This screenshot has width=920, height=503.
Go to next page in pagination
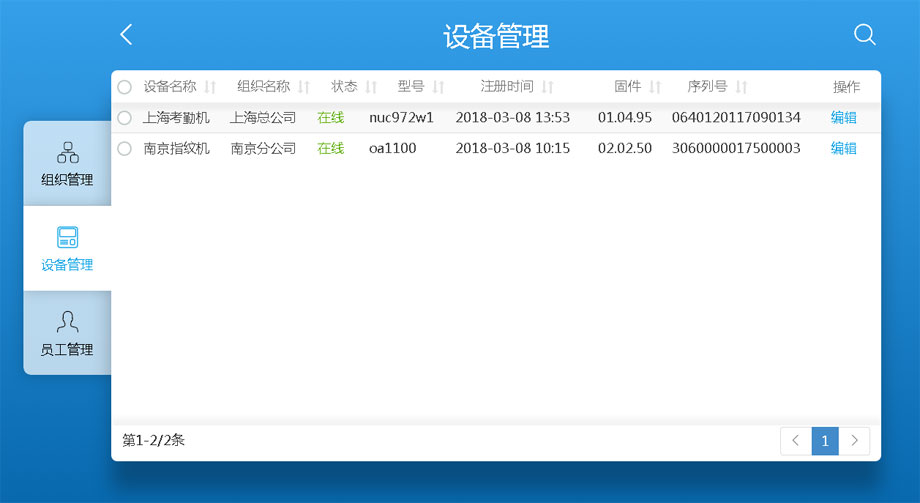[x=855, y=441]
